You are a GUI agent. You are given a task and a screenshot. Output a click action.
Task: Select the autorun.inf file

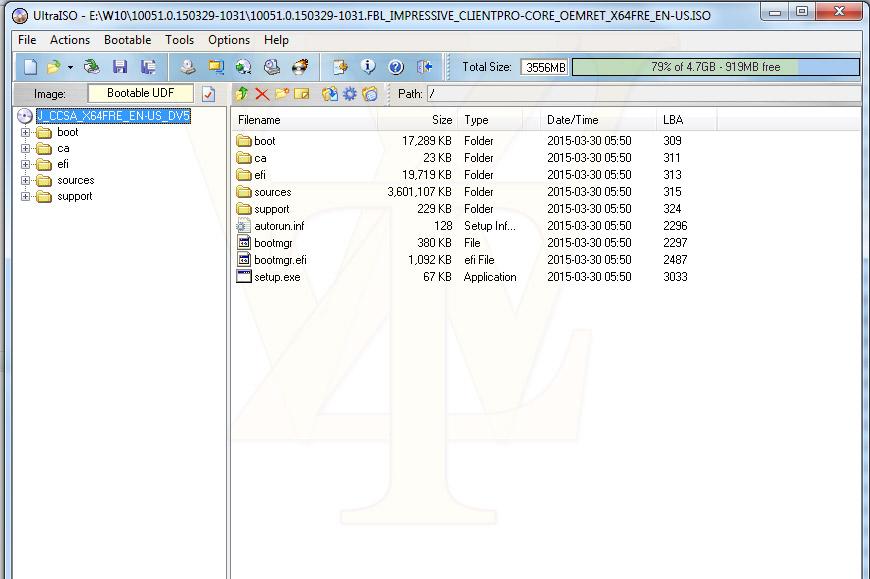(x=279, y=226)
